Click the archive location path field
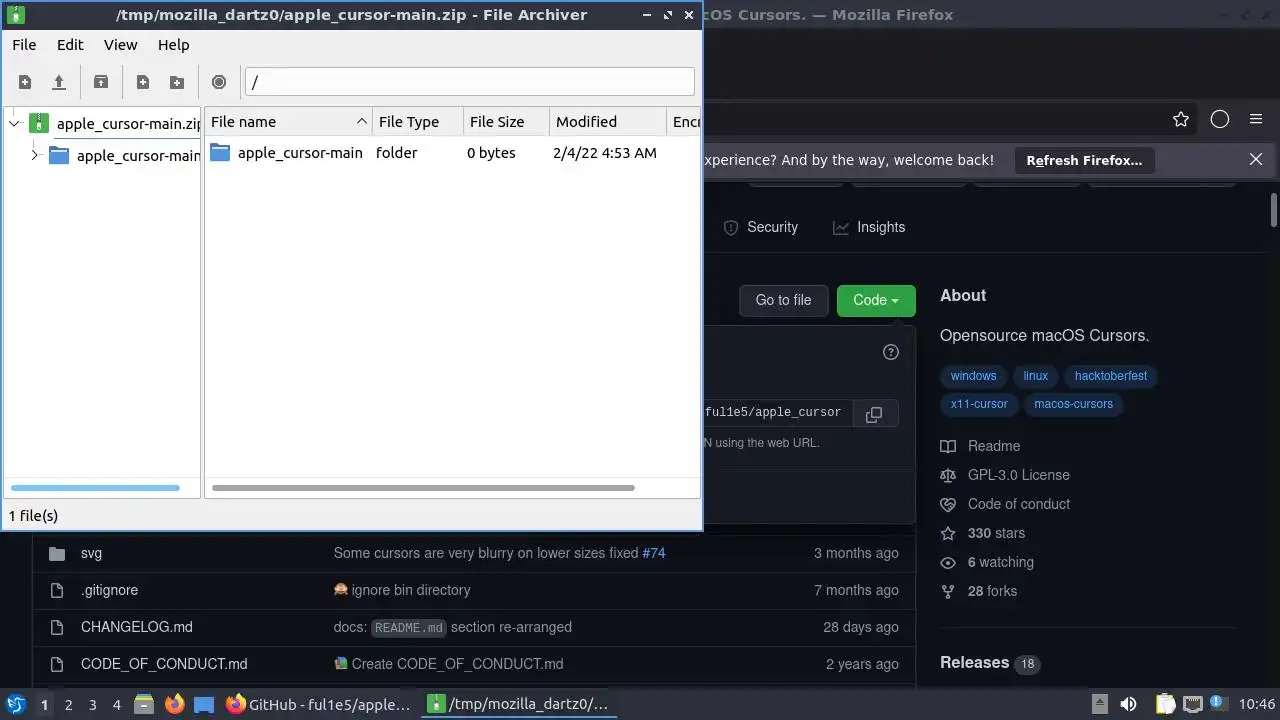Viewport: 1280px width, 720px height. [x=469, y=82]
